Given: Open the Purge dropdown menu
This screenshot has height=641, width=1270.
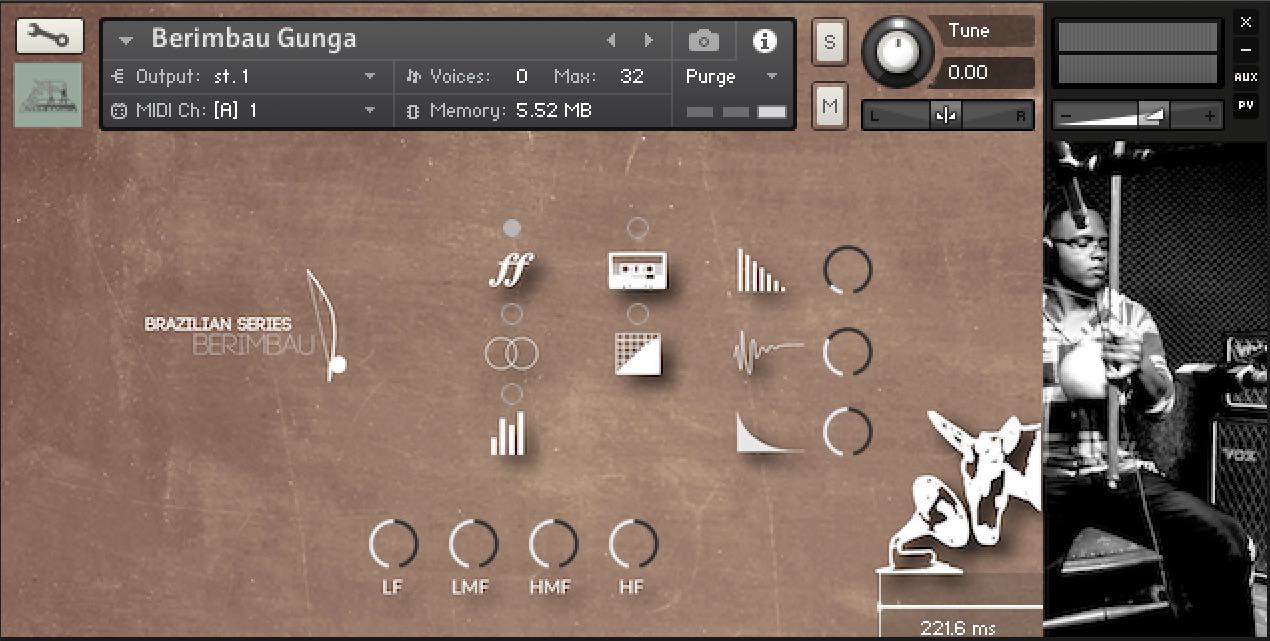Looking at the screenshot, I should pyautogui.click(x=732, y=77).
